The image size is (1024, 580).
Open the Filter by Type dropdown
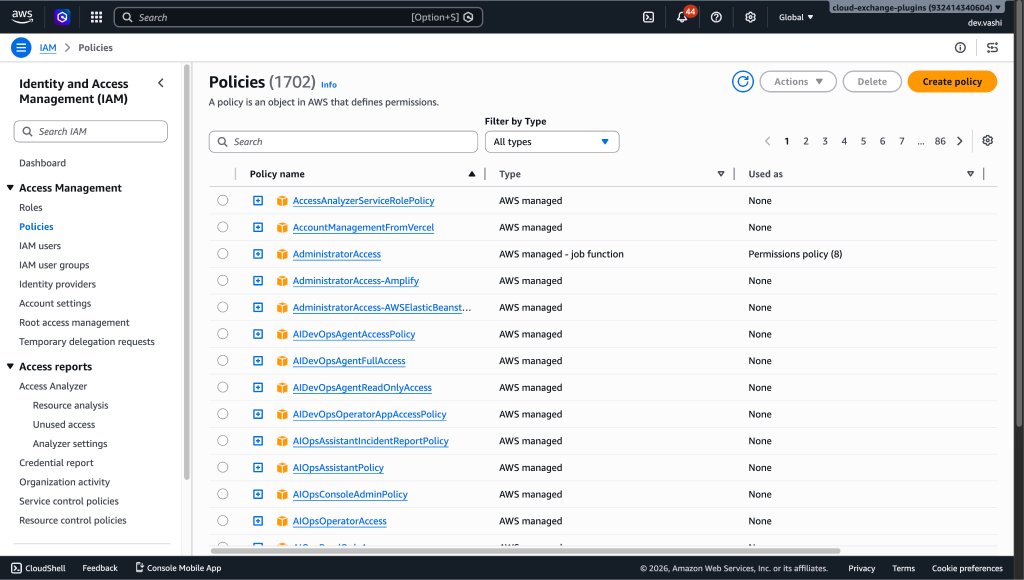[x=552, y=142]
